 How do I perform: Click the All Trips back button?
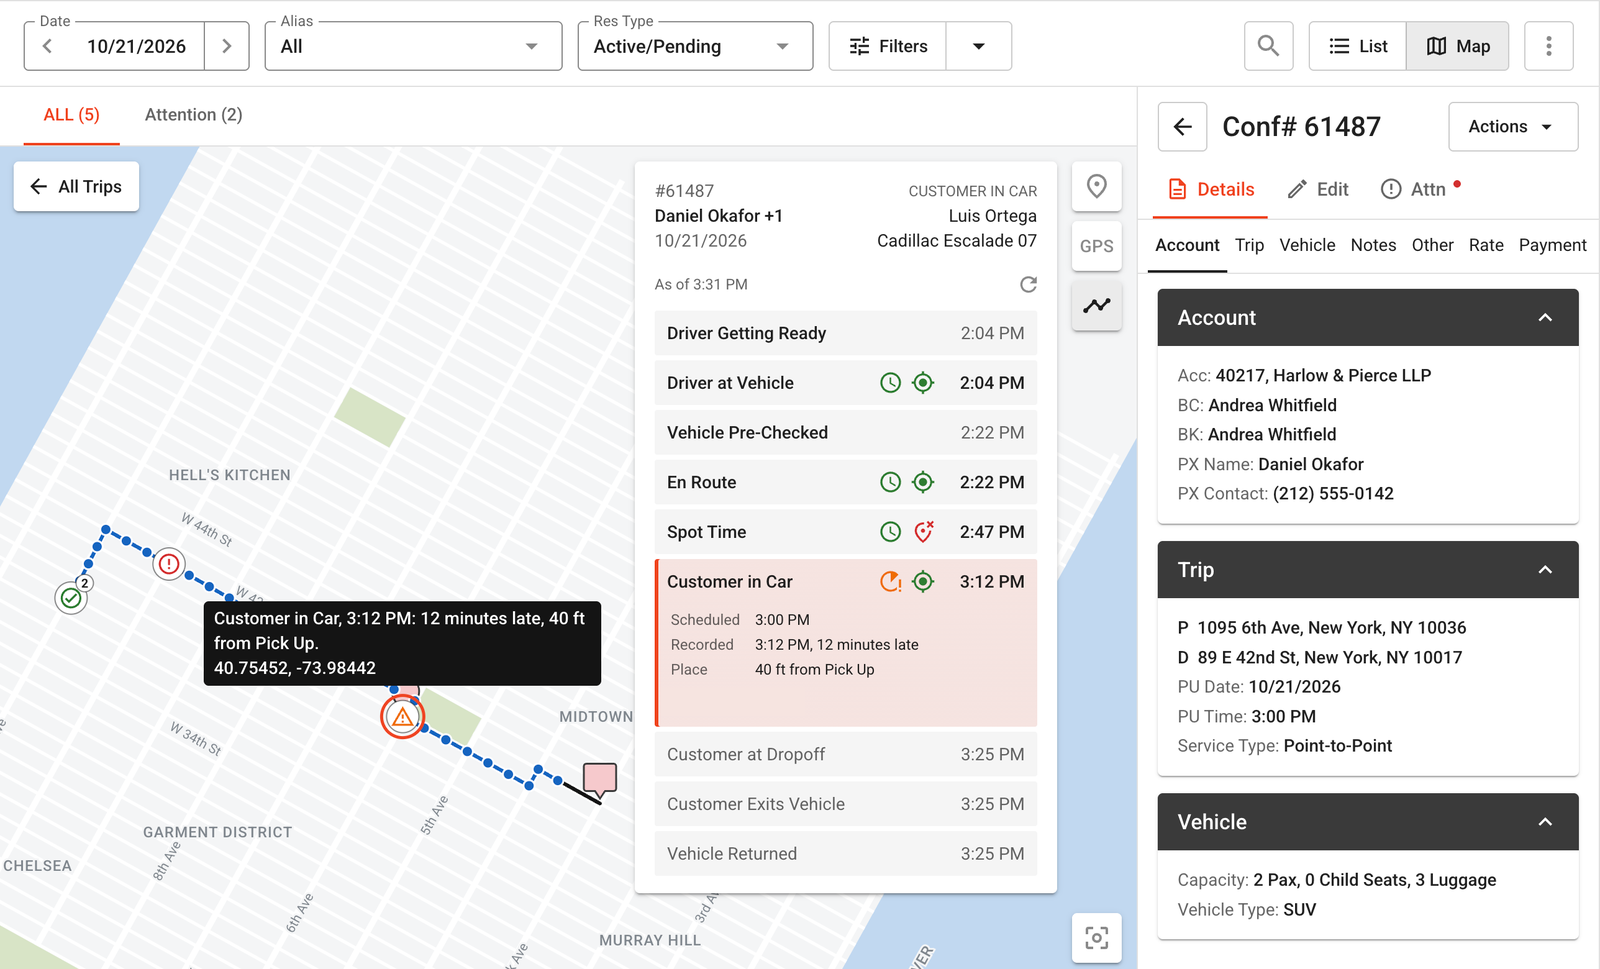pos(76,186)
